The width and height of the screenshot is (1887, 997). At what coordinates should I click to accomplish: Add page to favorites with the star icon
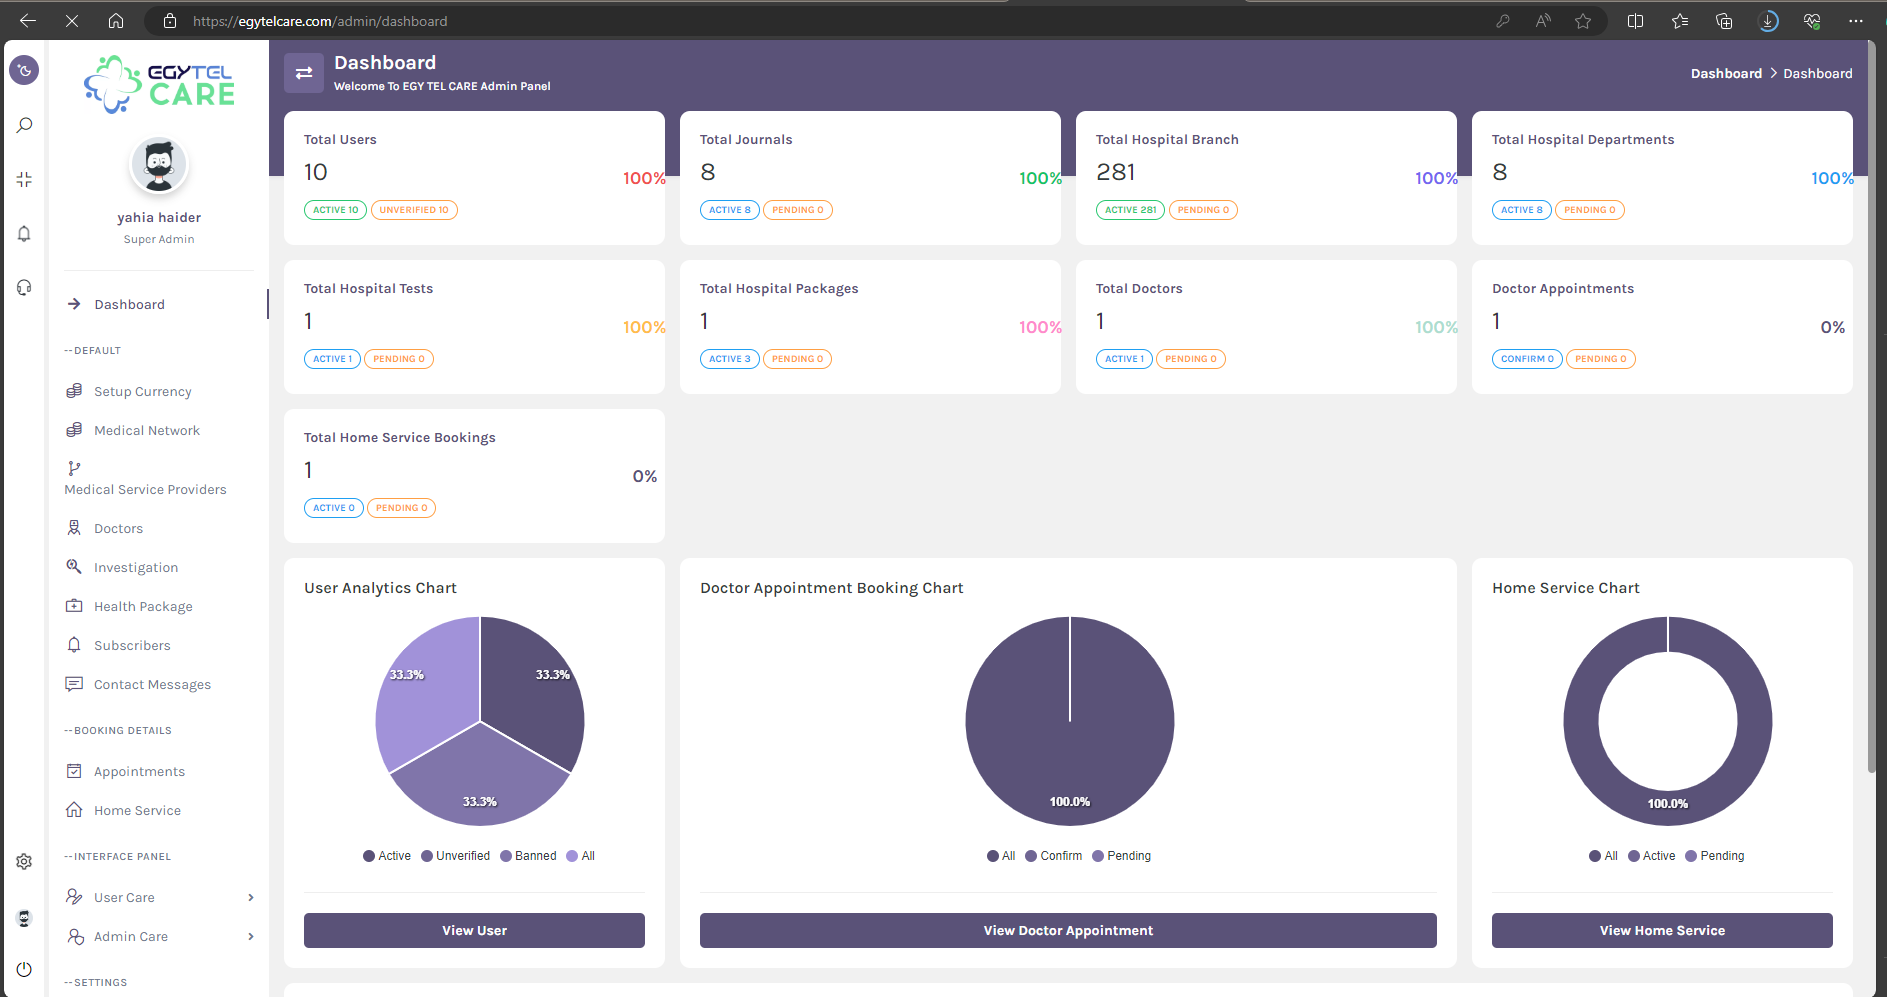click(1583, 21)
